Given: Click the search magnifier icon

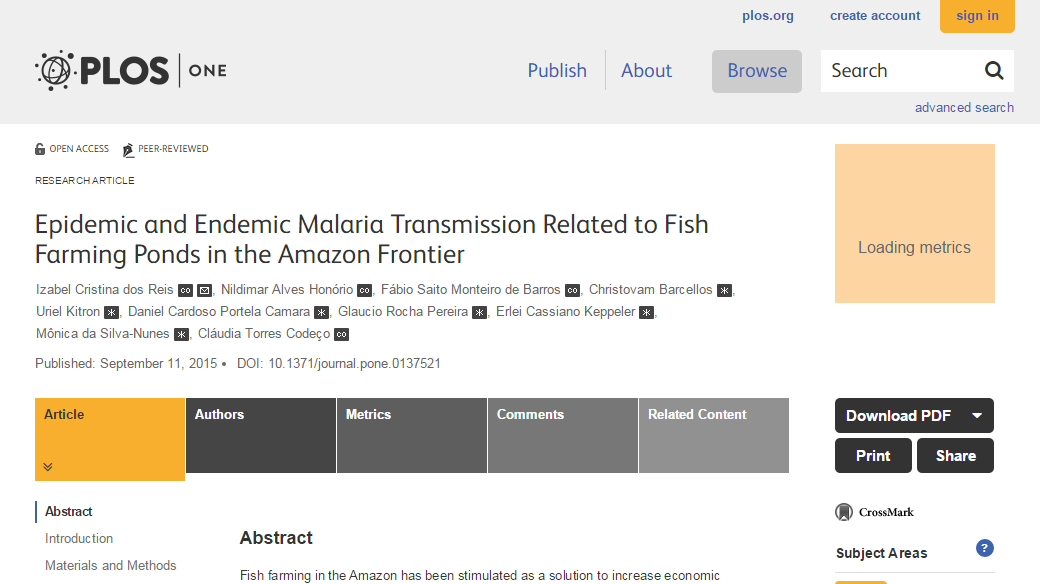Looking at the screenshot, I should 994,70.
